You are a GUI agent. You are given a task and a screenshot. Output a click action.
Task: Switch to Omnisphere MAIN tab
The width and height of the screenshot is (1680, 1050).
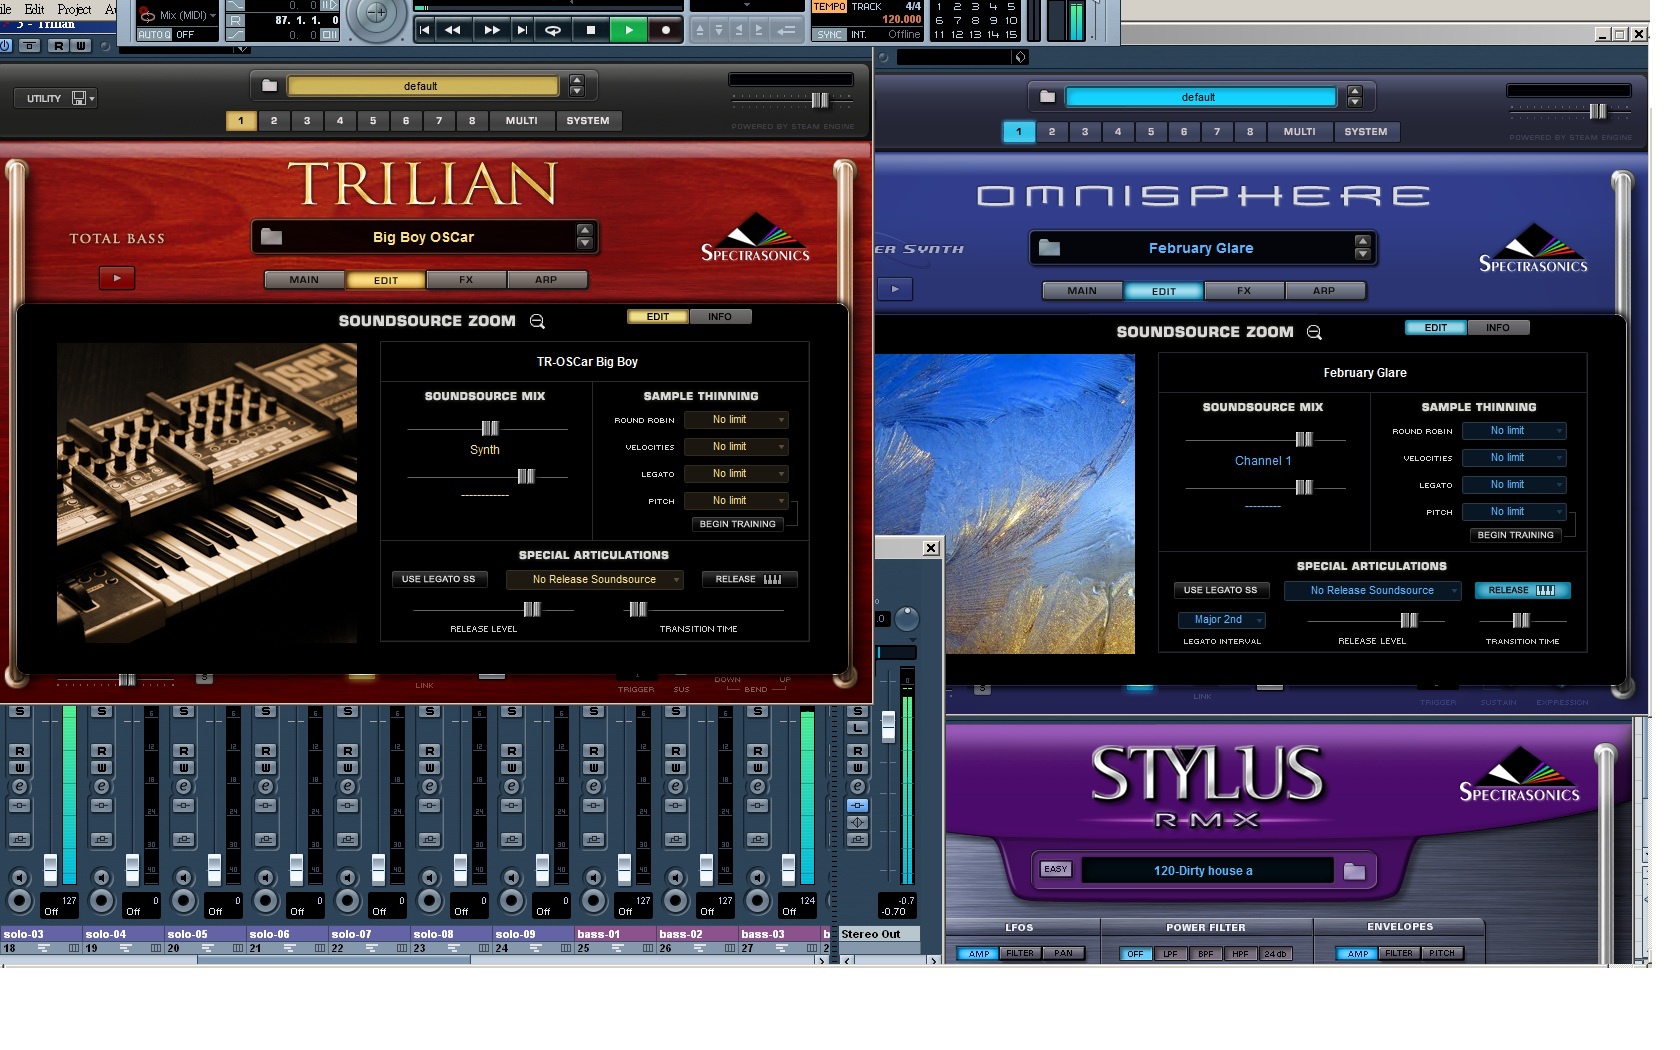pyautogui.click(x=1082, y=291)
